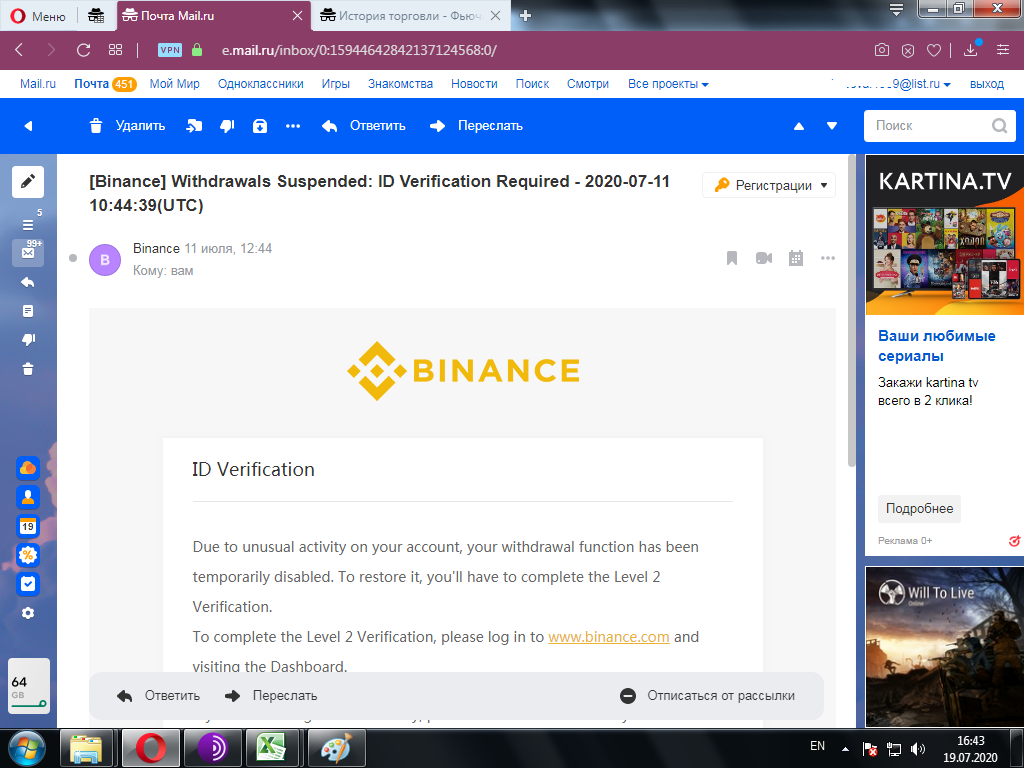Bookmark page with heart icon
Viewport: 1024px width, 768px height.
point(934,50)
